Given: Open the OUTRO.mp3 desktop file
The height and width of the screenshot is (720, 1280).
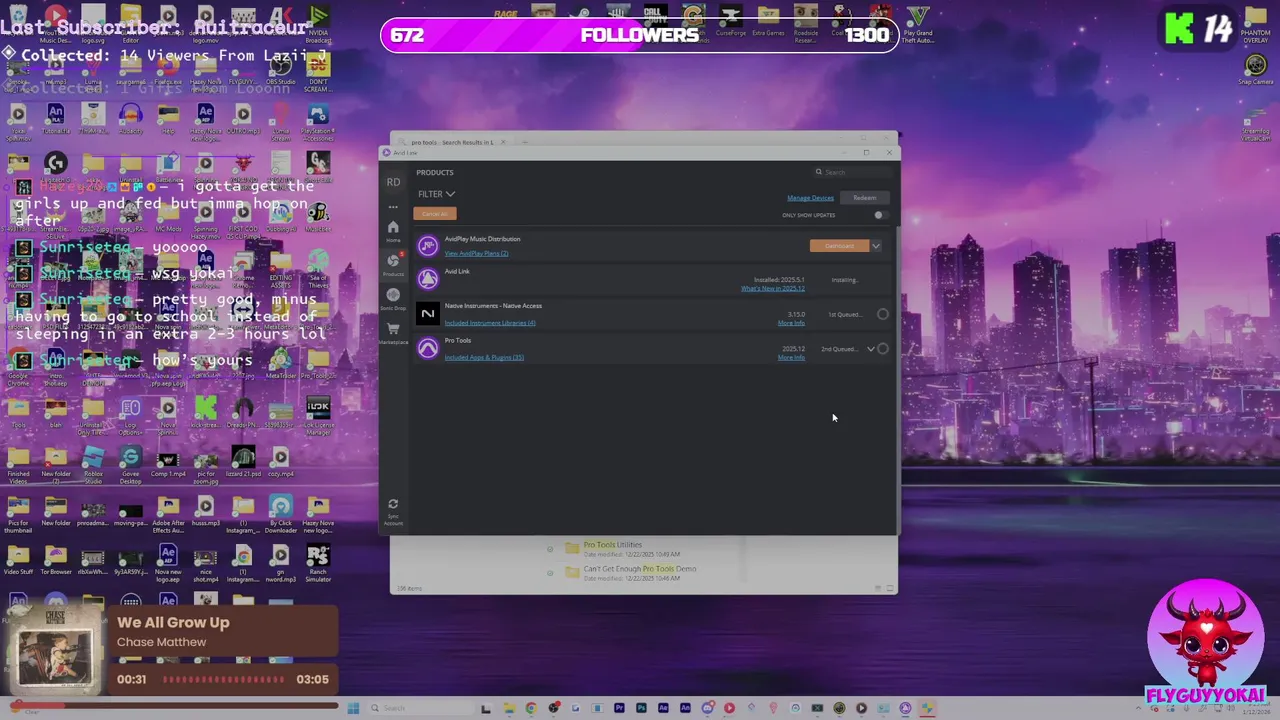Looking at the screenshot, I should 243,118.
